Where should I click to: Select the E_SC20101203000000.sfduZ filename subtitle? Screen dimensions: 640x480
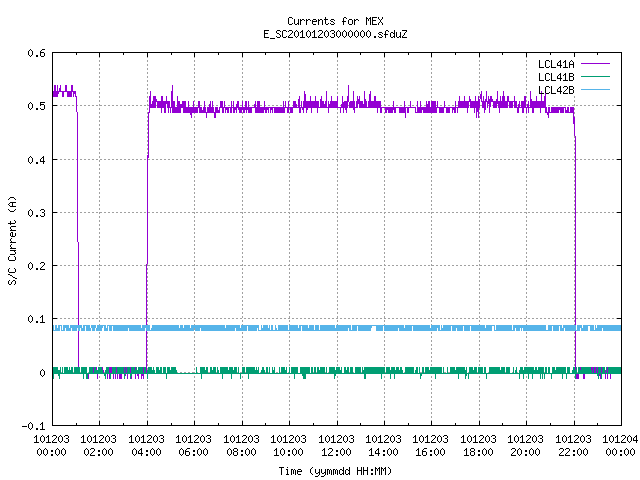[335, 34]
